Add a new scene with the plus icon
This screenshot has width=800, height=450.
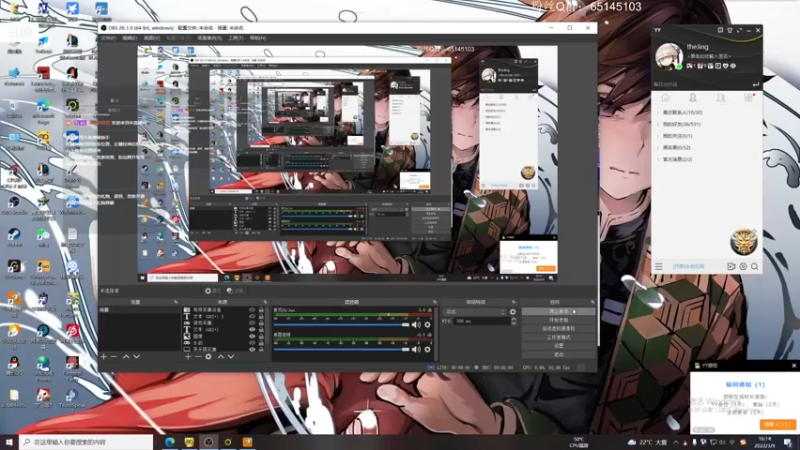(104, 357)
